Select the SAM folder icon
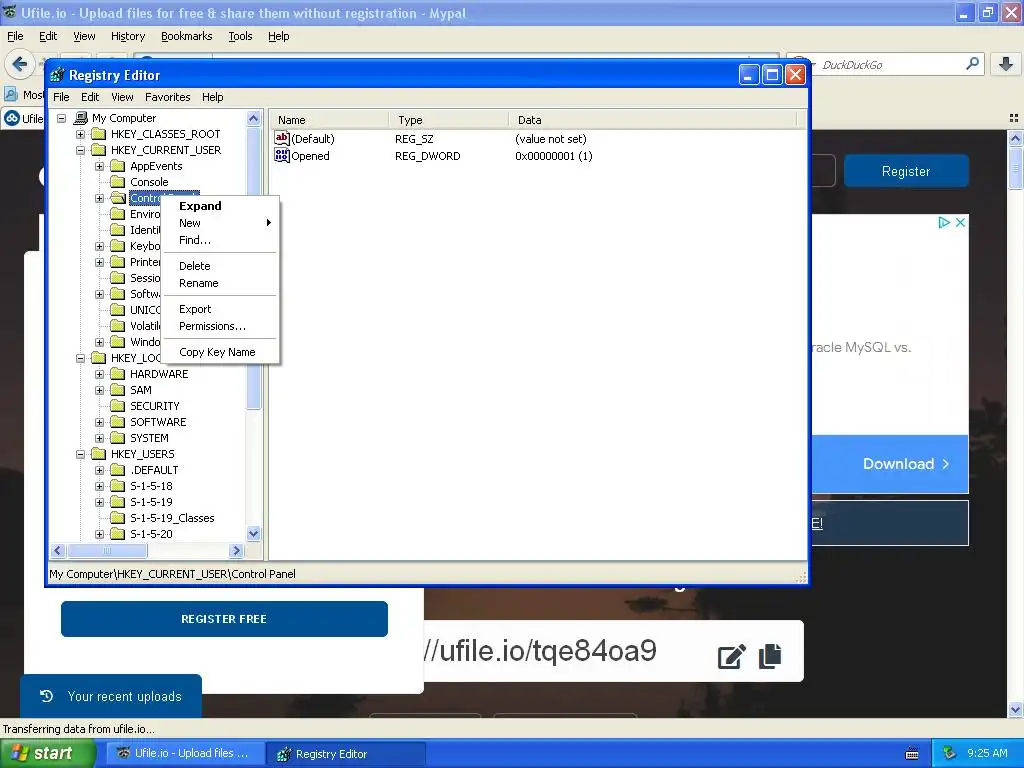1024x768 pixels. (118, 390)
